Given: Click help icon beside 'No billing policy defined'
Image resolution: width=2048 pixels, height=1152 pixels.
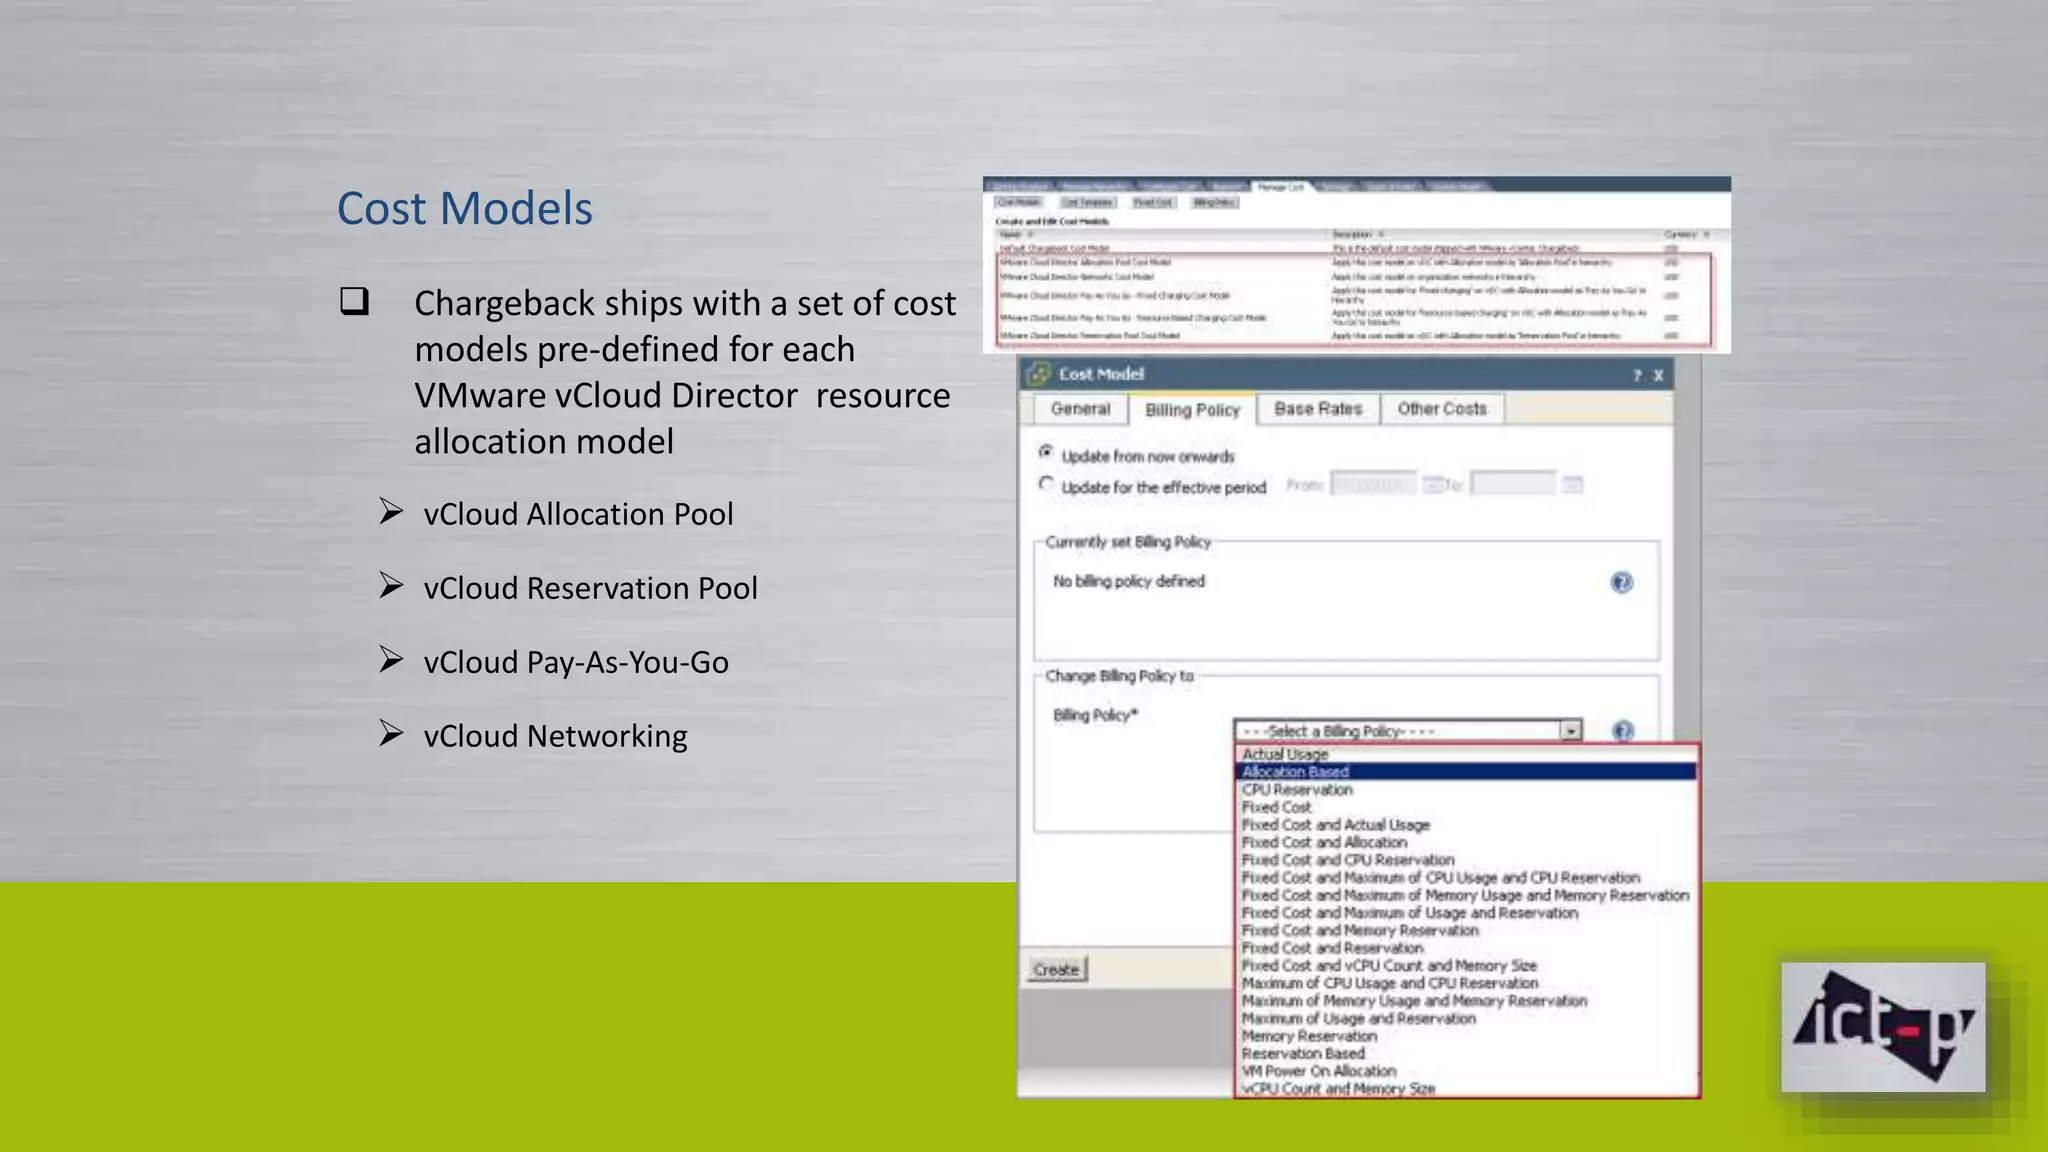Looking at the screenshot, I should coord(1621,582).
